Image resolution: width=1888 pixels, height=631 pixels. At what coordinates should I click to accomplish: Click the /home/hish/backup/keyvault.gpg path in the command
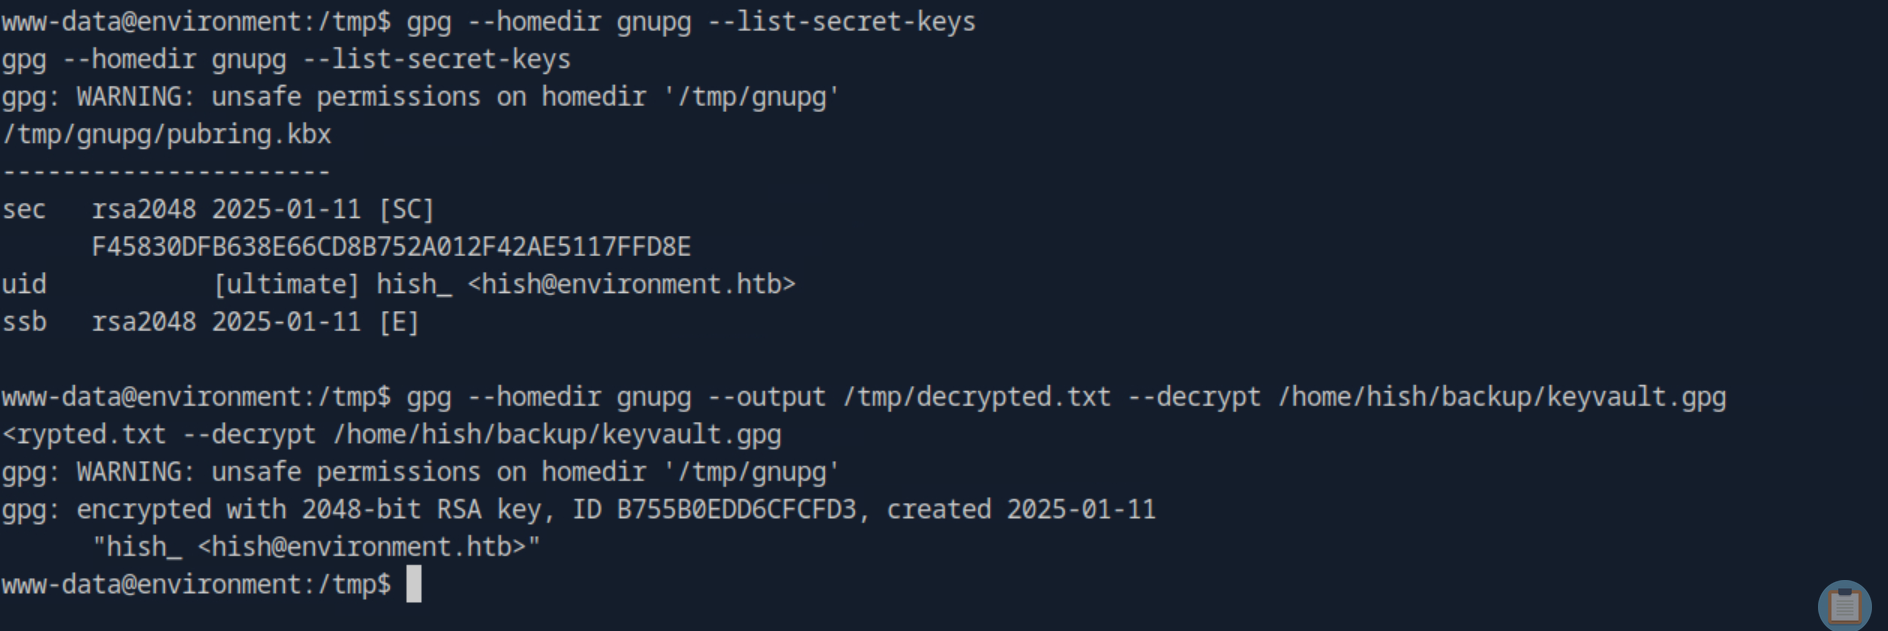pyautogui.click(x=1502, y=397)
